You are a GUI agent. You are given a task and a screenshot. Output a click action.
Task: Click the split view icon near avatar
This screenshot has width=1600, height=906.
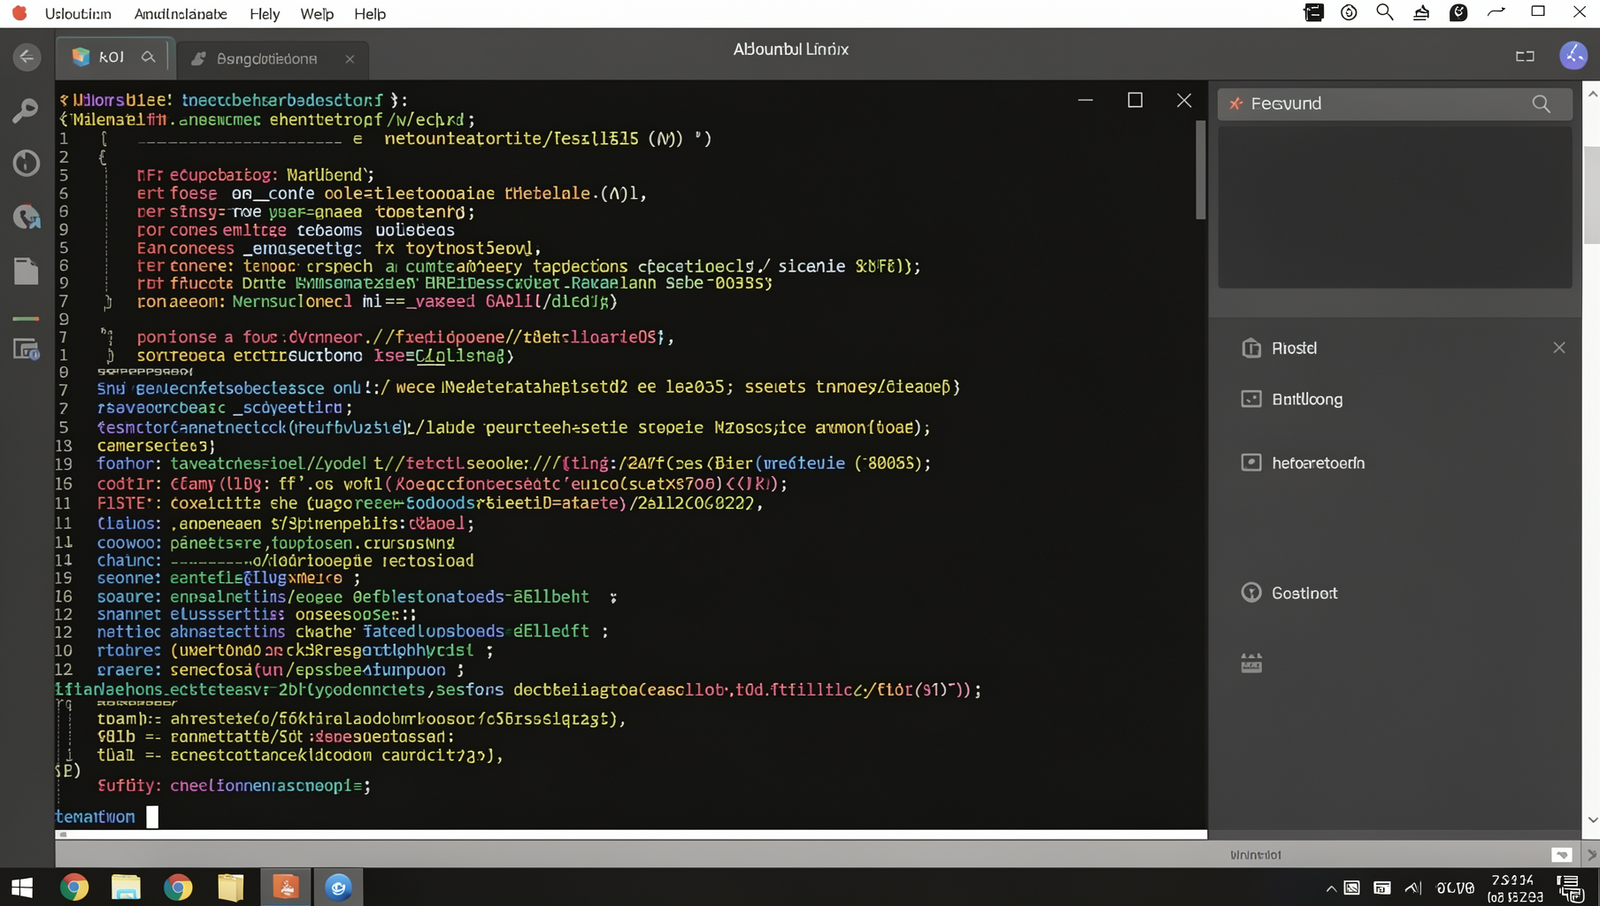(1525, 56)
